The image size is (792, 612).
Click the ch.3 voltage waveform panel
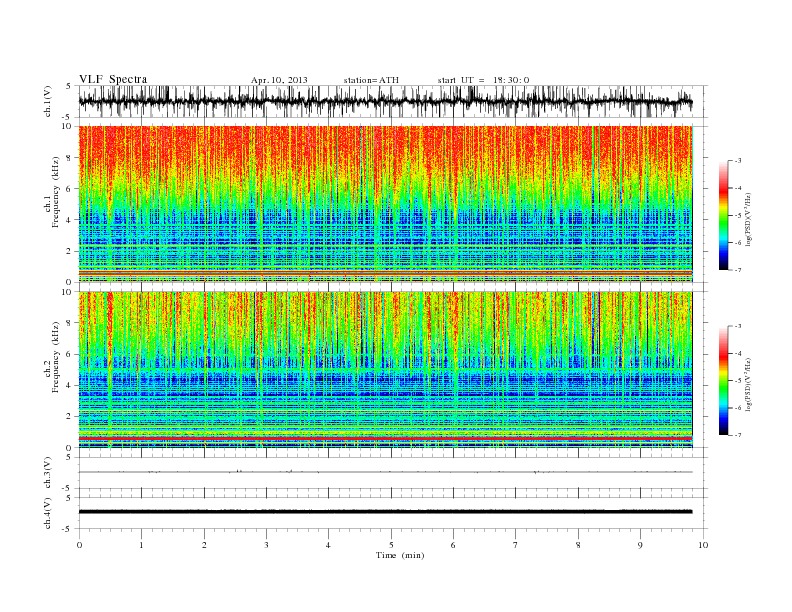393,473
